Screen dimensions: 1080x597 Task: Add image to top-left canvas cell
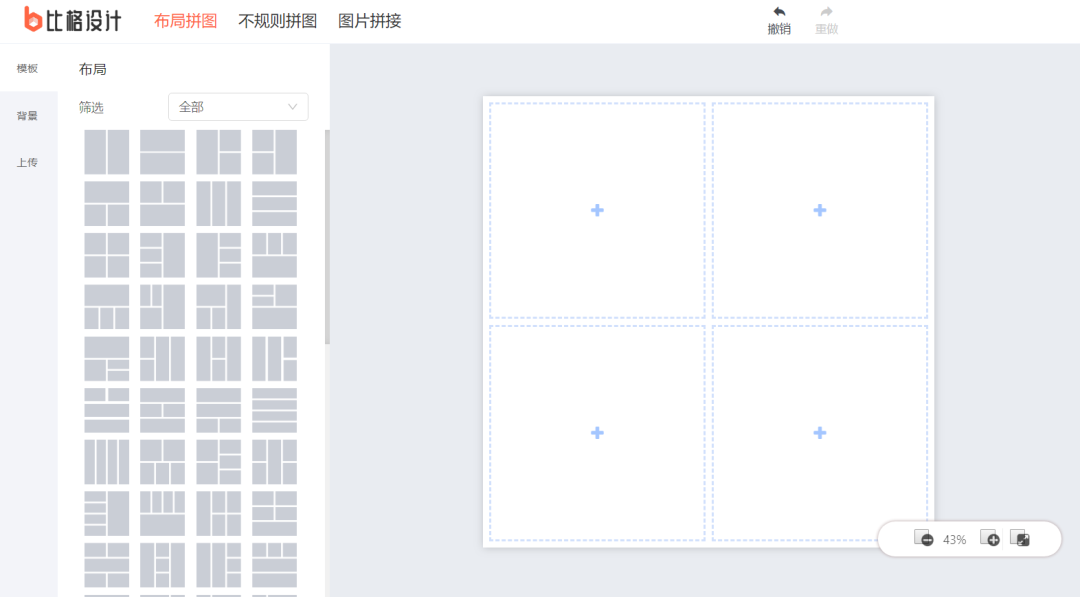(x=597, y=210)
